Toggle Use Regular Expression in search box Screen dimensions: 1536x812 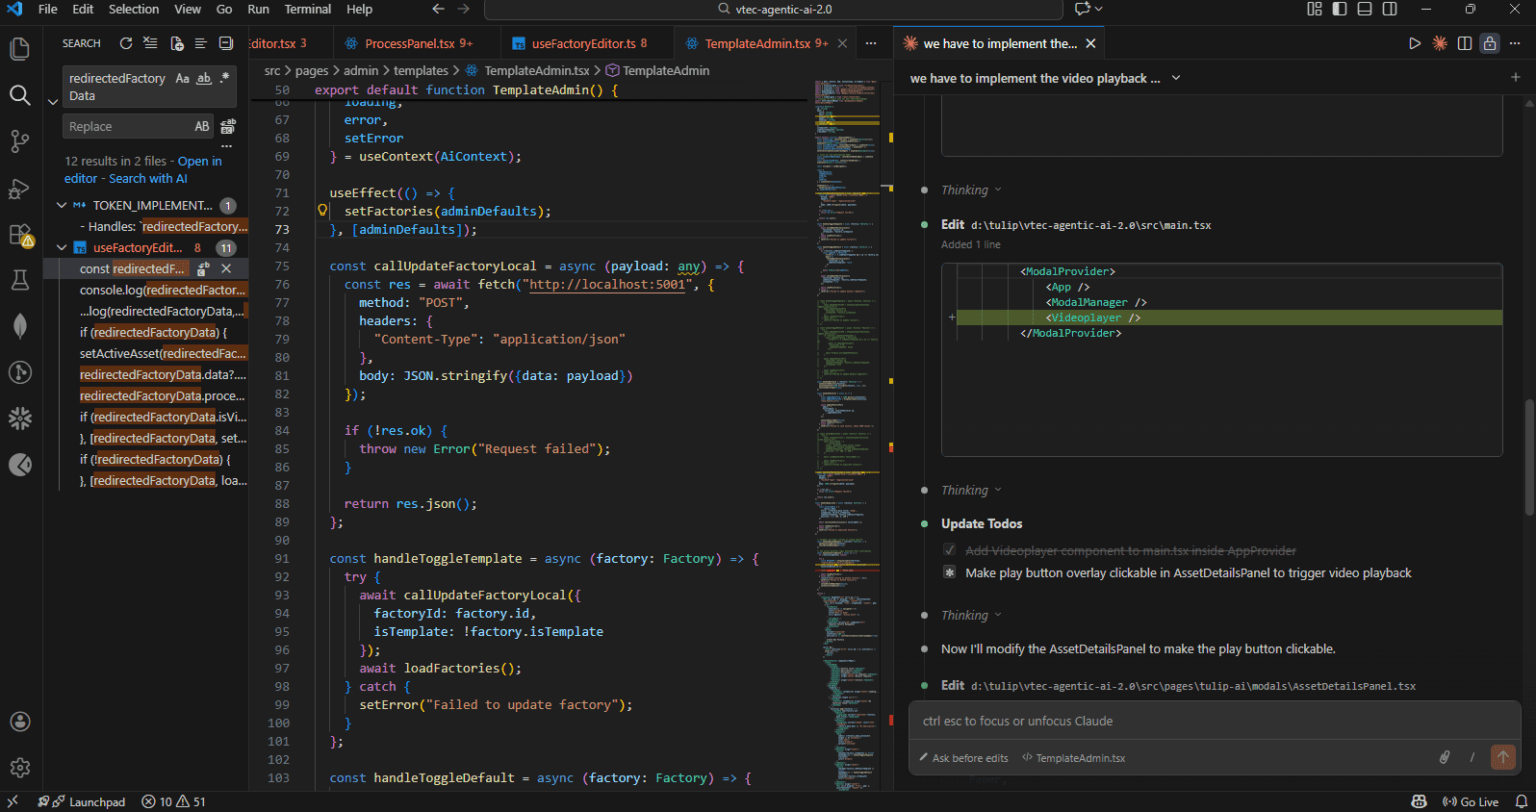click(225, 78)
